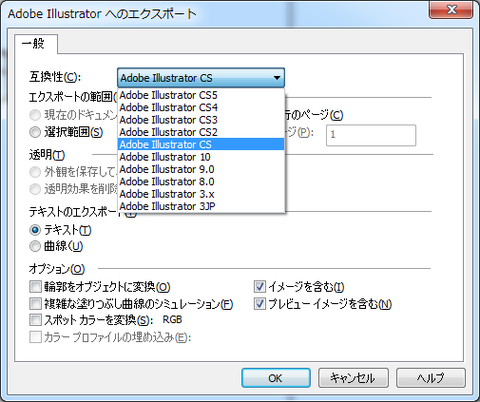Pick the highlighted Adobe Illustrator CS entry

click(201, 145)
